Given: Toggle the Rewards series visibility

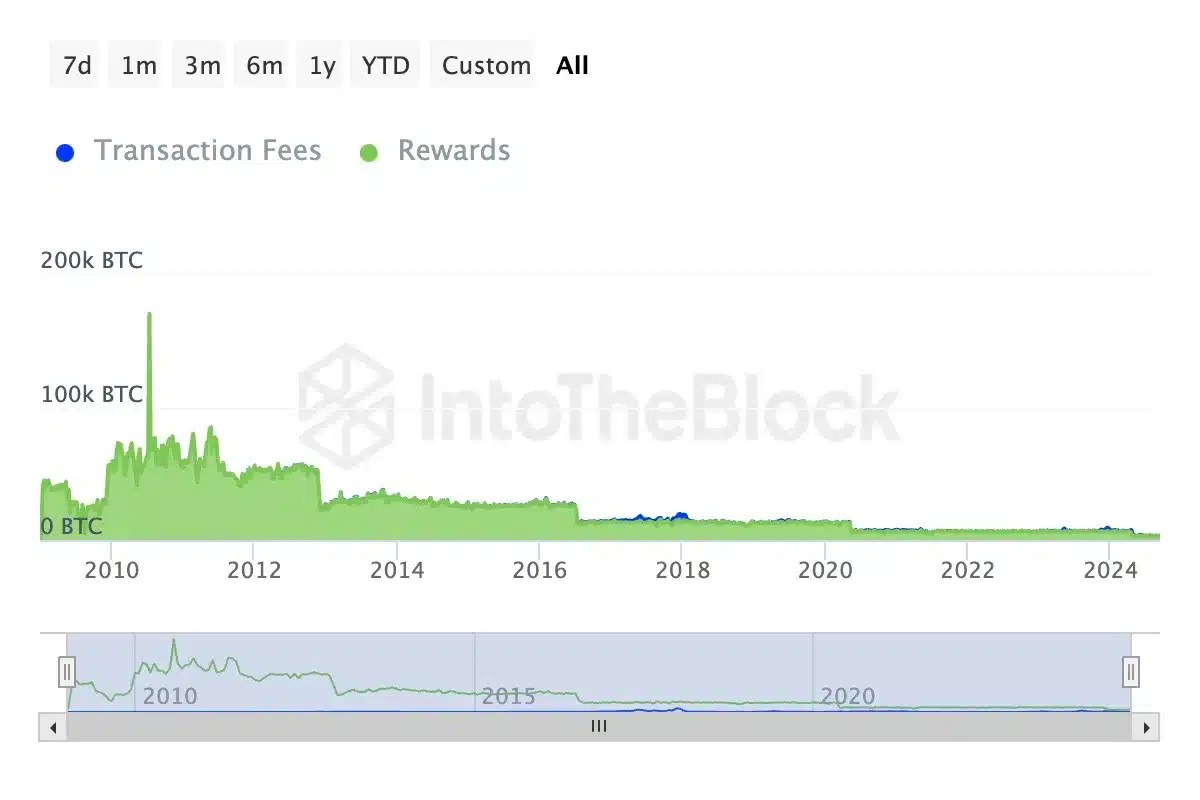Looking at the screenshot, I should pos(454,151).
